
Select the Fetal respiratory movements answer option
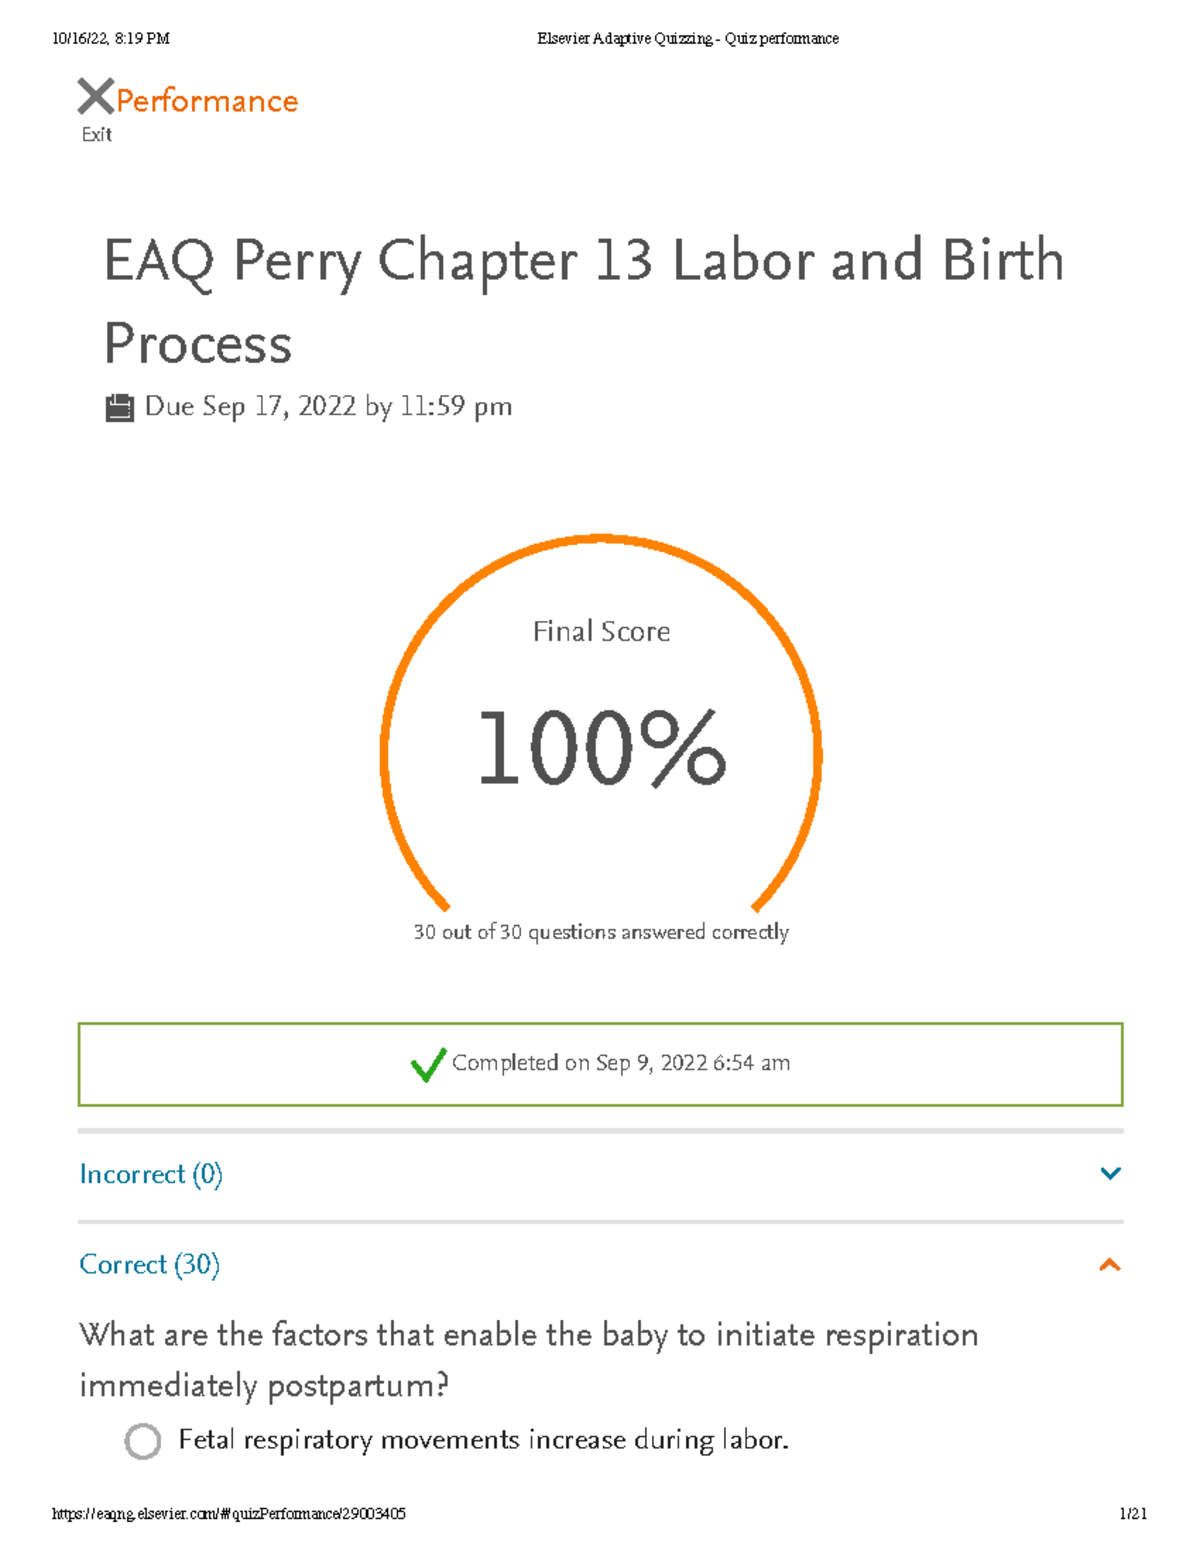[x=483, y=1439]
